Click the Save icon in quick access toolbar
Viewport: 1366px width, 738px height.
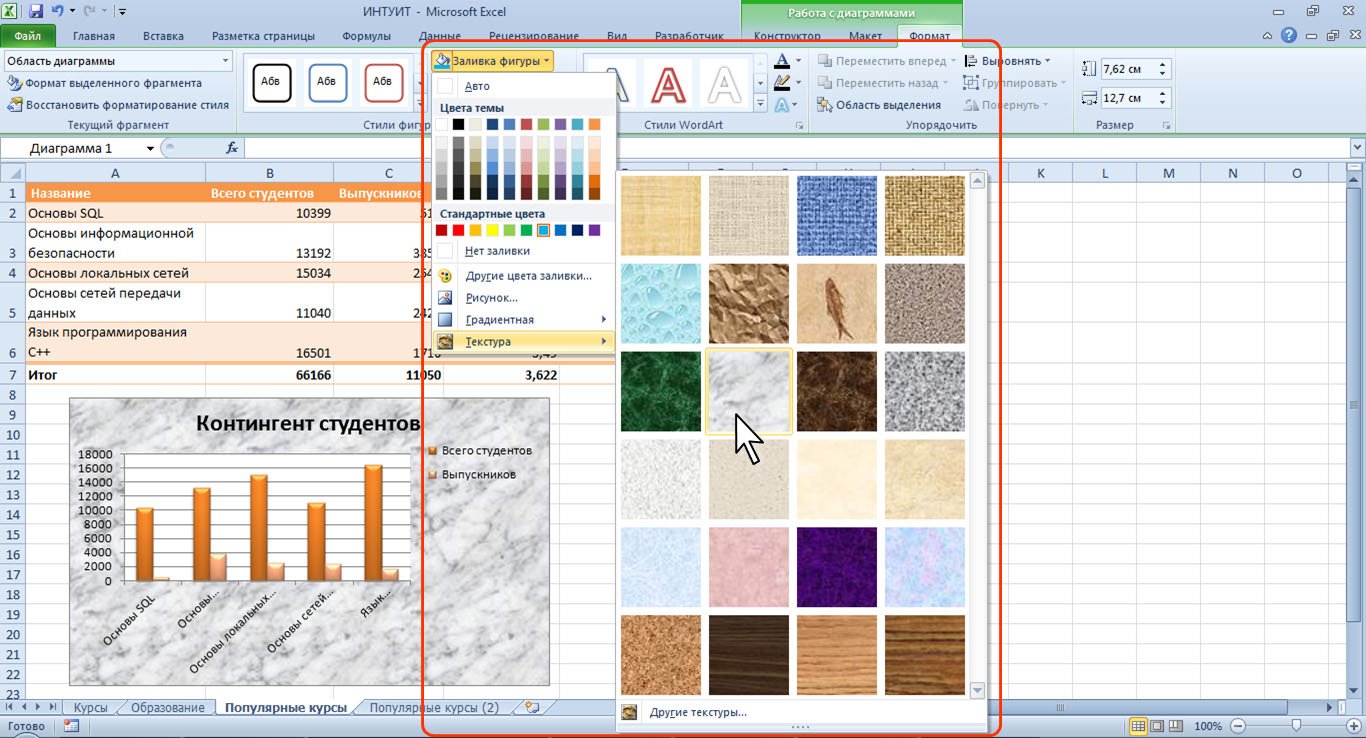[x=37, y=12]
